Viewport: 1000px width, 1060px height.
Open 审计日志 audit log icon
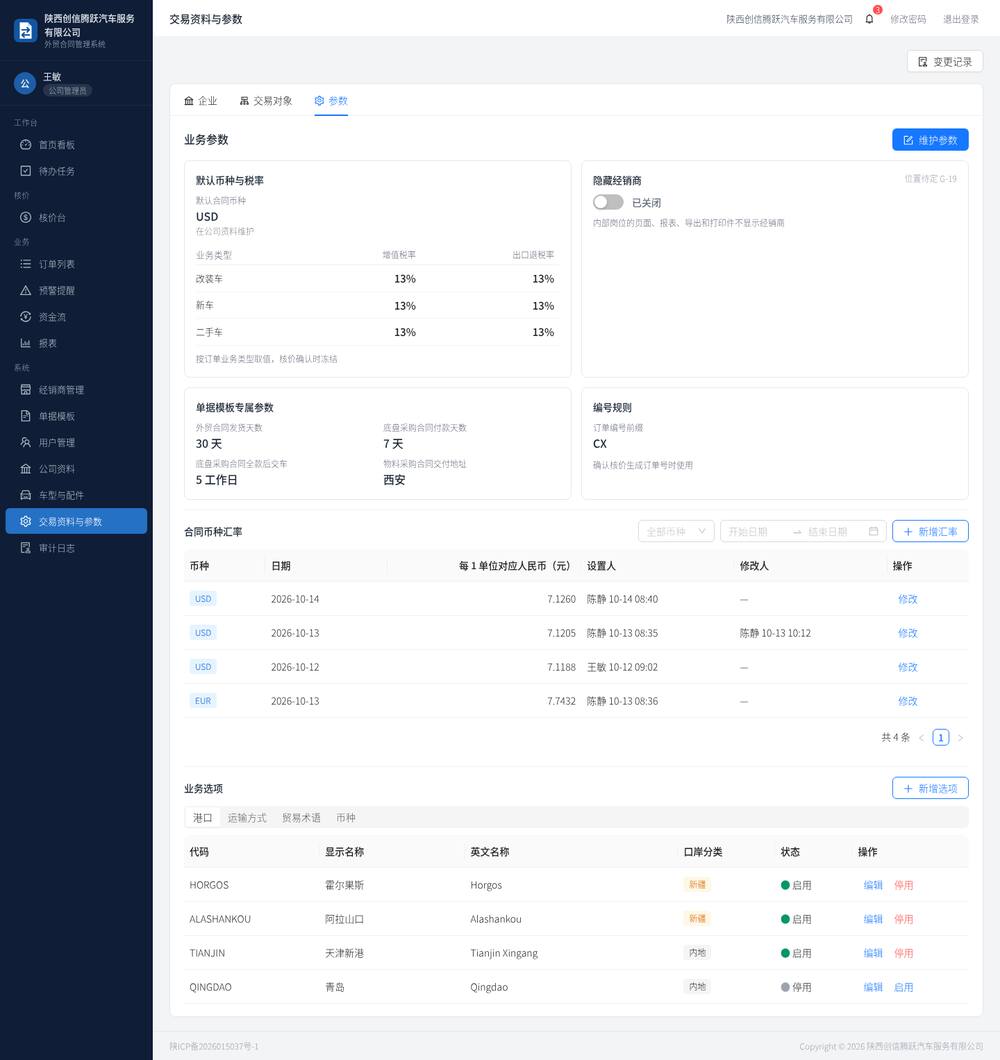point(26,548)
